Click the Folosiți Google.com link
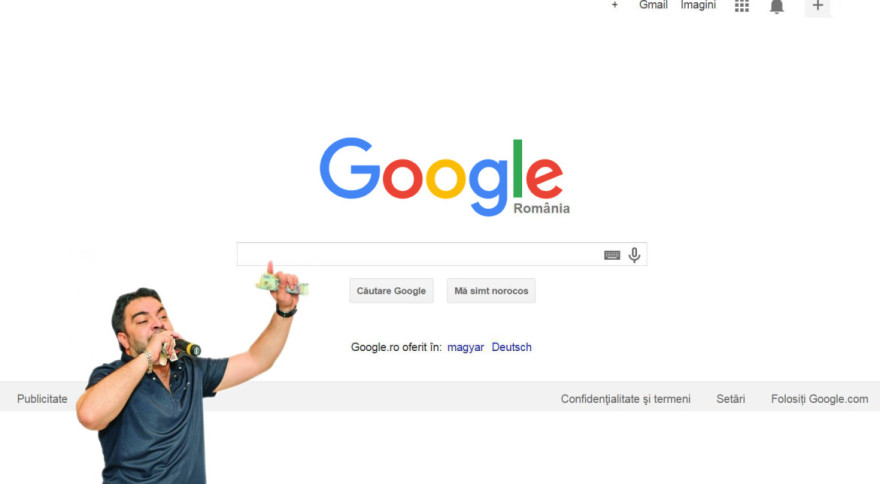 (x=819, y=399)
